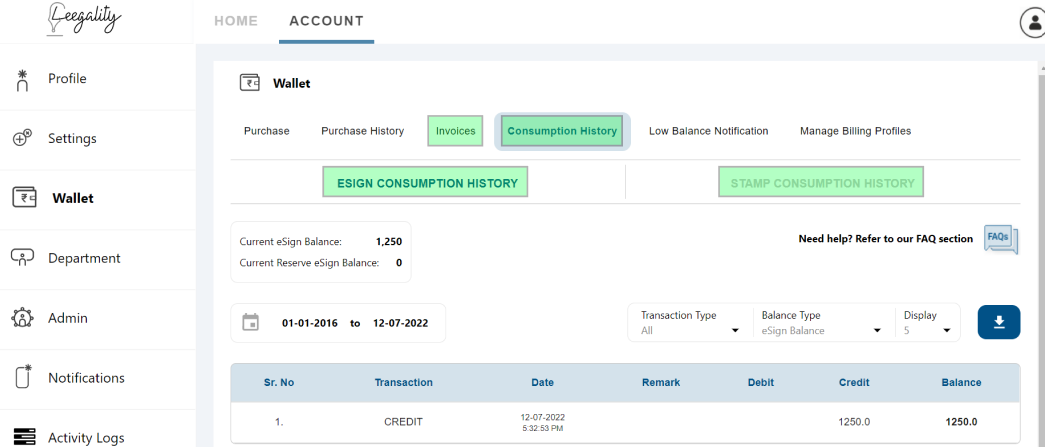Screen dimensions: 1045x447
Task: Go to Purchase History section
Action: point(363,131)
